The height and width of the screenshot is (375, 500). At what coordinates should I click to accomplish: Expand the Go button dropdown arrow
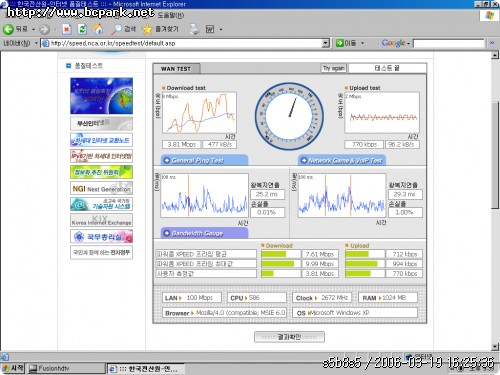pyautogui.click(x=362, y=43)
